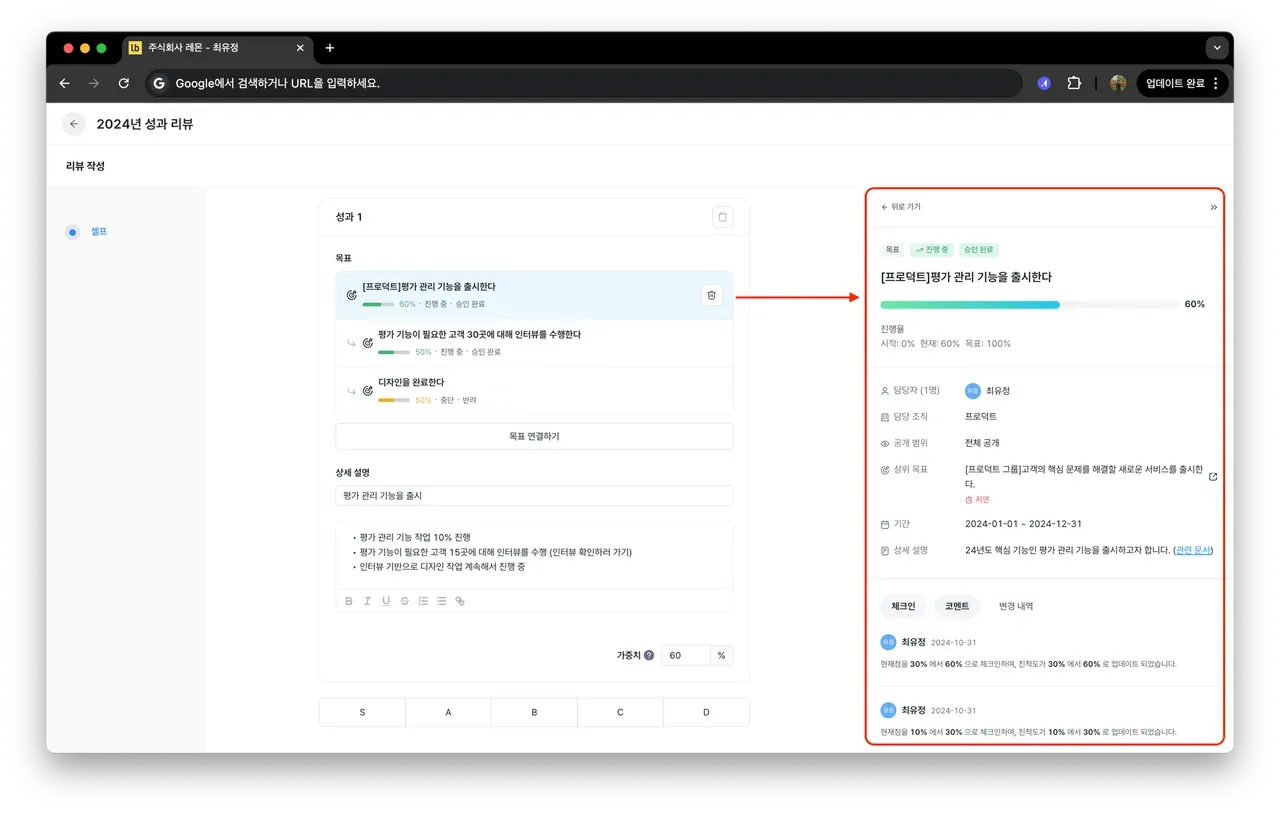This screenshot has height=814, width=1280.
Task: Open the 관련 문서 link
Action: 1193,550
